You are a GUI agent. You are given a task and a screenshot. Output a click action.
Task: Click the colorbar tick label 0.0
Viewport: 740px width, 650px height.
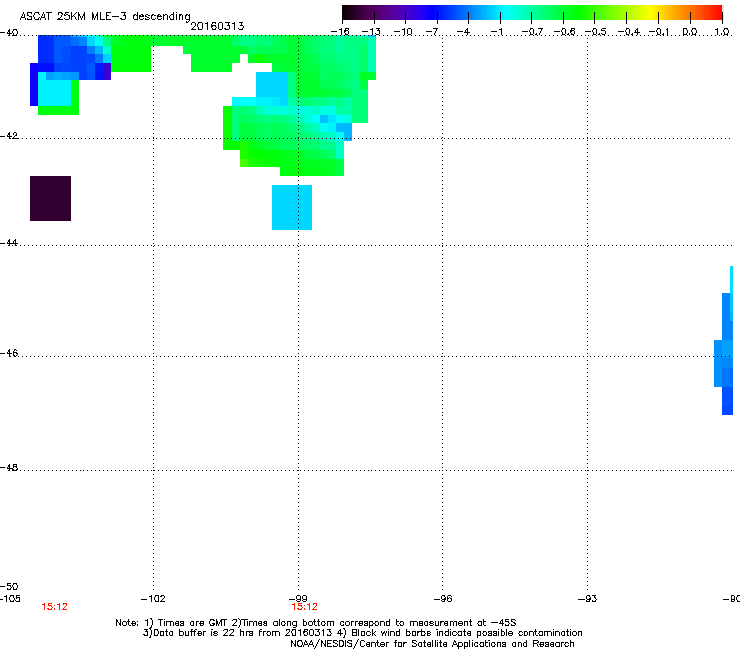click(690, 32)
